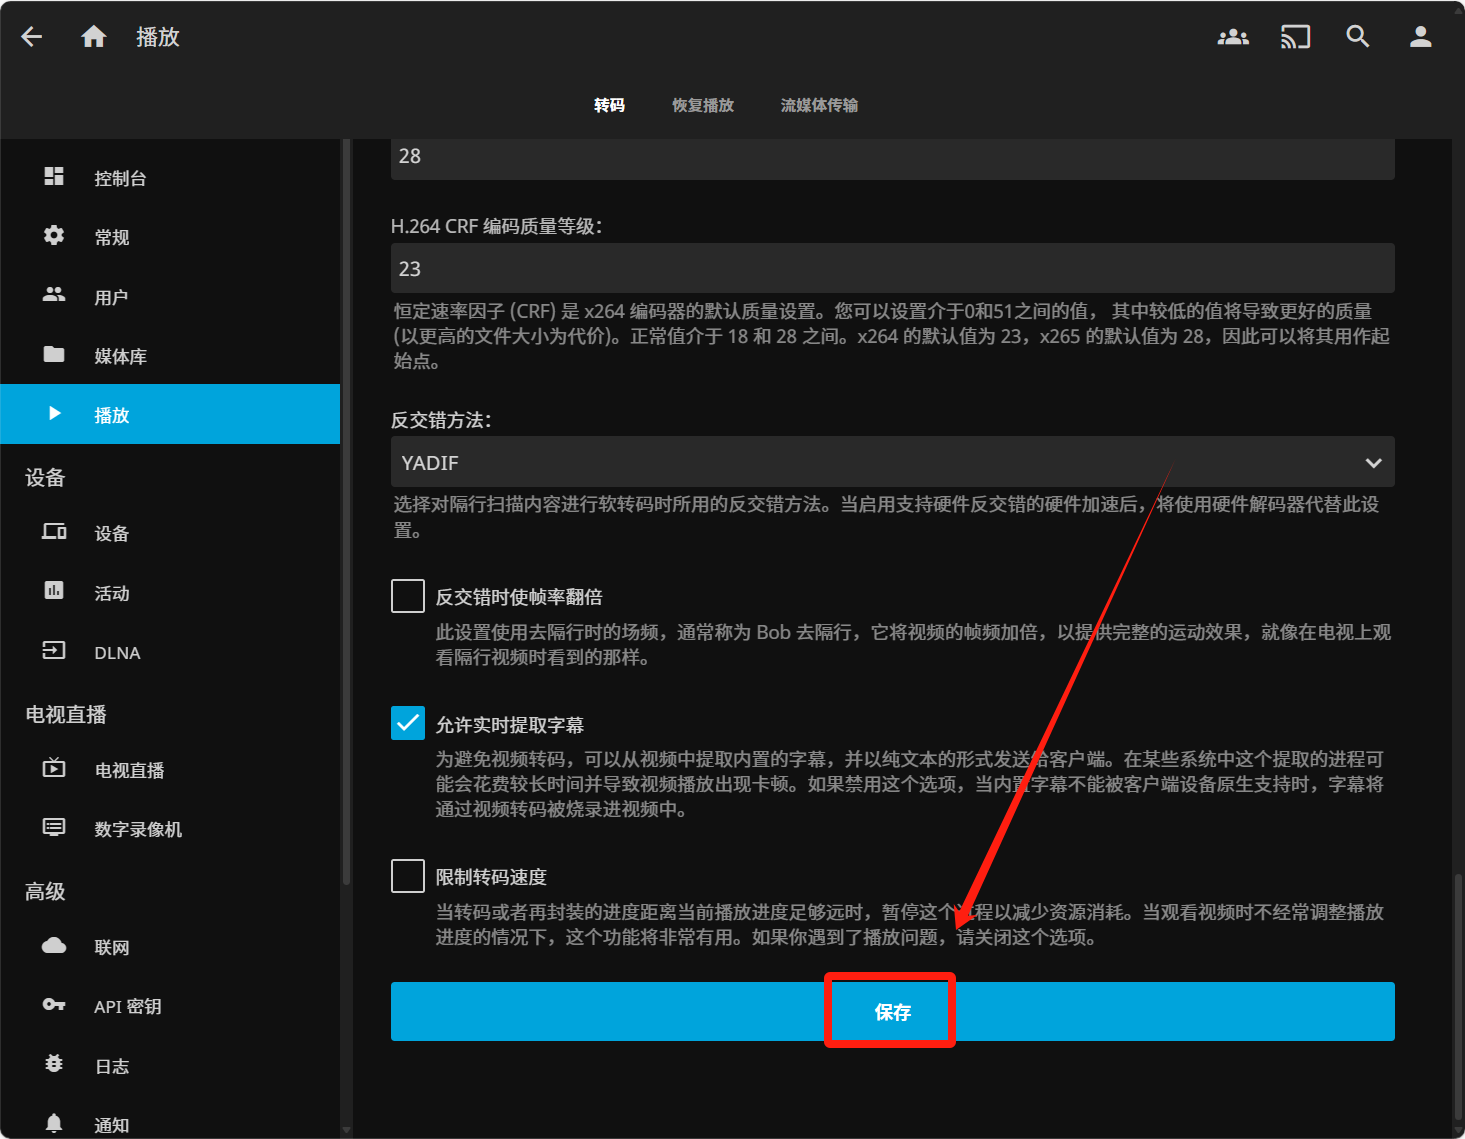Open 媒体库 in the sidebar
This screenshot has height=1139, width=1465.
pos(120,356)
